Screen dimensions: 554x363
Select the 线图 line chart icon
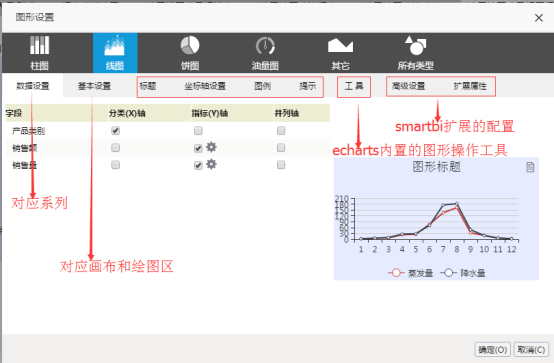coord(114,46)
